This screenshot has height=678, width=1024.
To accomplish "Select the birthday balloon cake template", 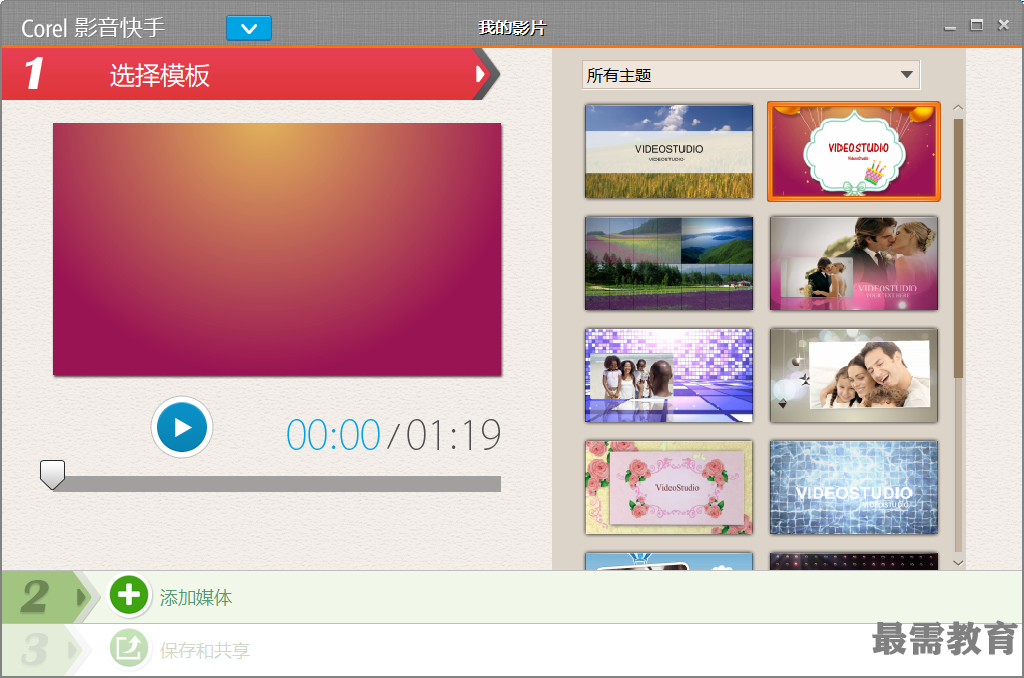I will coord(854,152).
